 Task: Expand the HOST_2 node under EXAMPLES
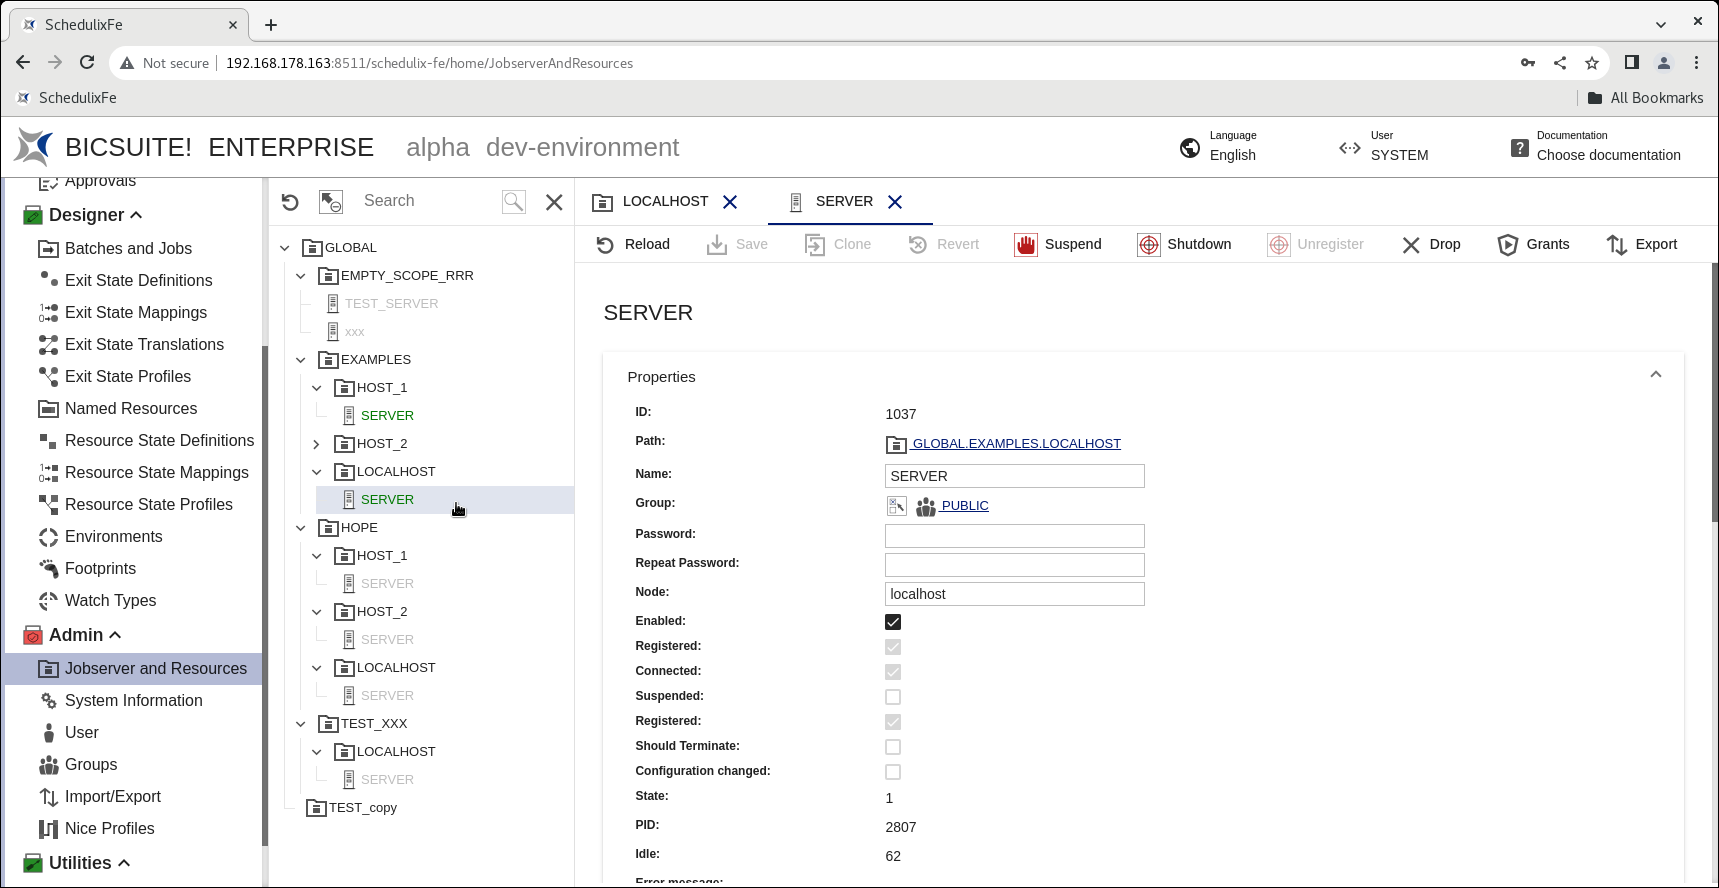tap(317, 444)
